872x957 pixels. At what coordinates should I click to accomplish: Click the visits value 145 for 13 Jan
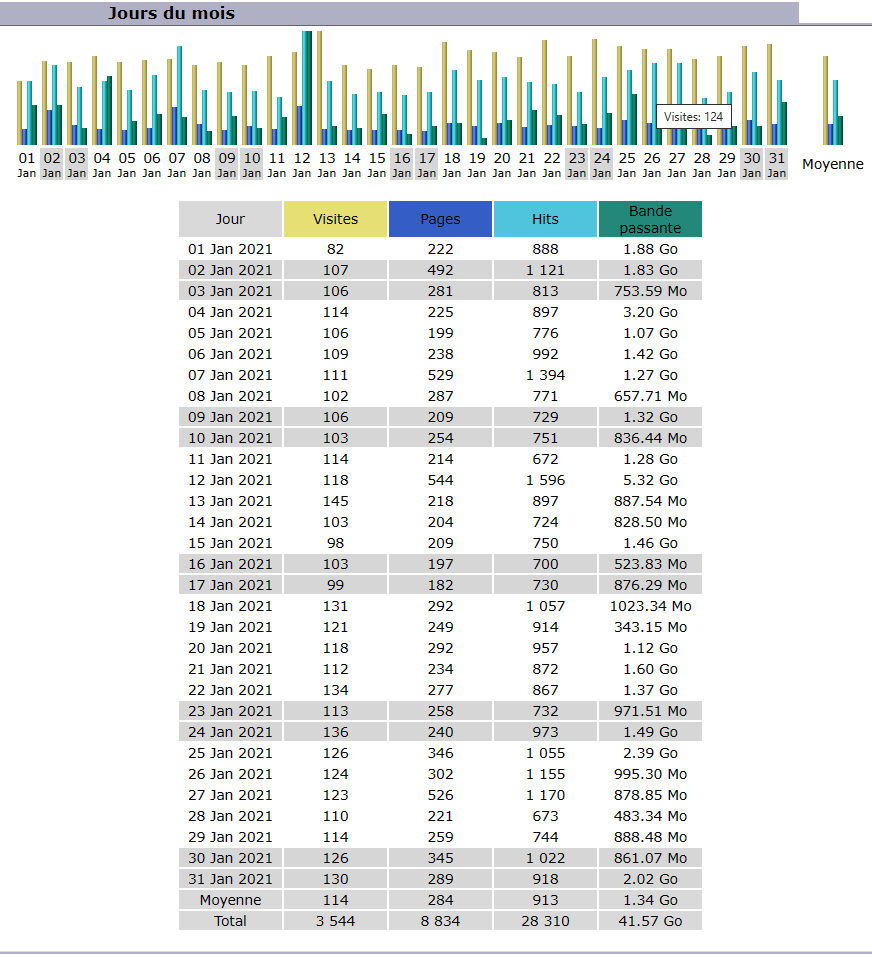click(x=336, y=501)
